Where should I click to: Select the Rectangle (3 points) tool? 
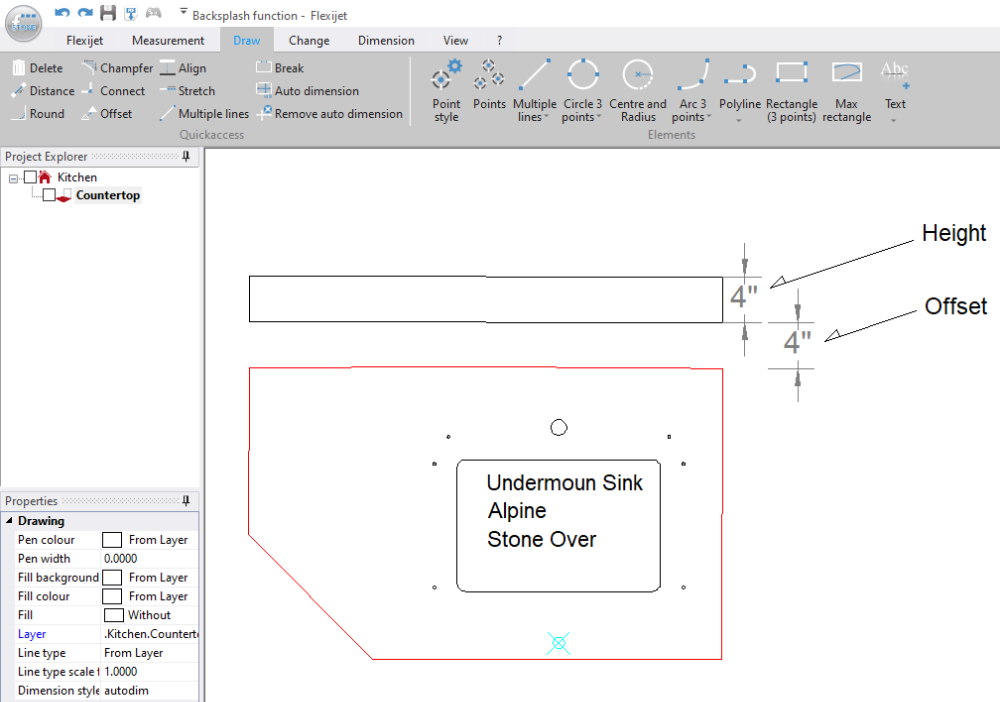tap(792, 90)
